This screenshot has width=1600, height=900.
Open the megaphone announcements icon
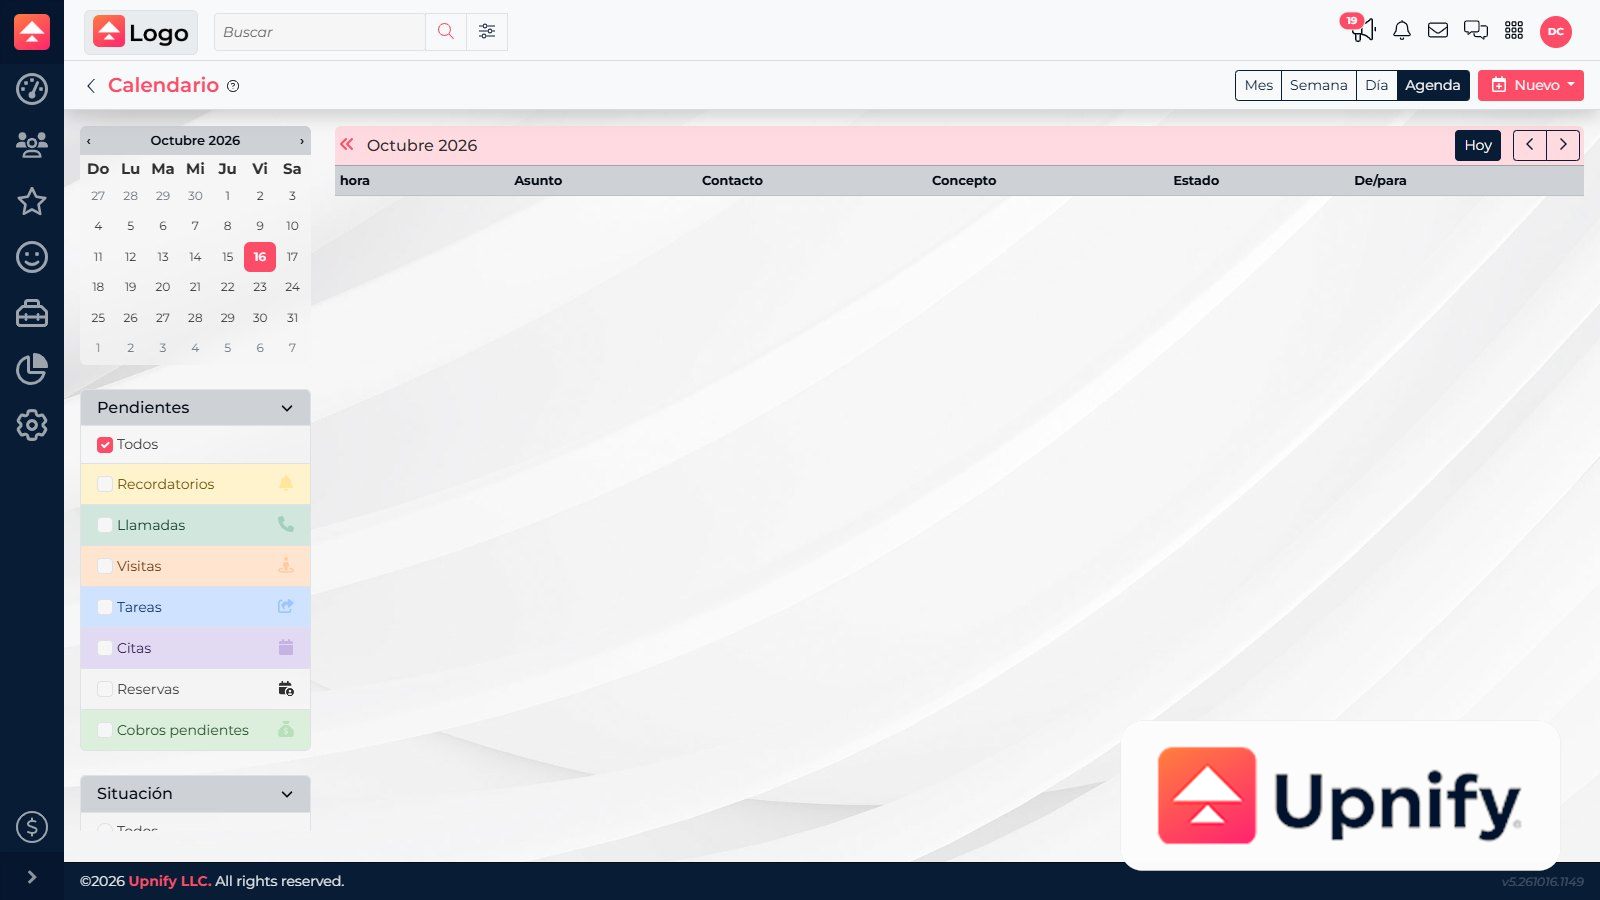click(x=1362, y=30)
